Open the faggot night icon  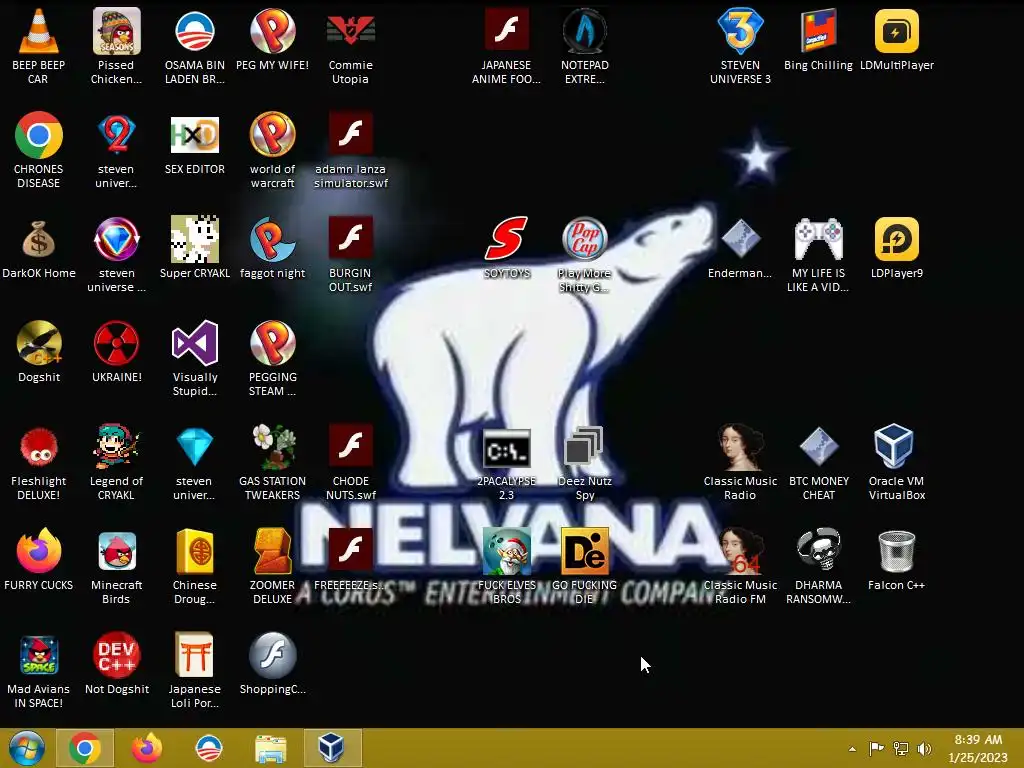point(273,239)
